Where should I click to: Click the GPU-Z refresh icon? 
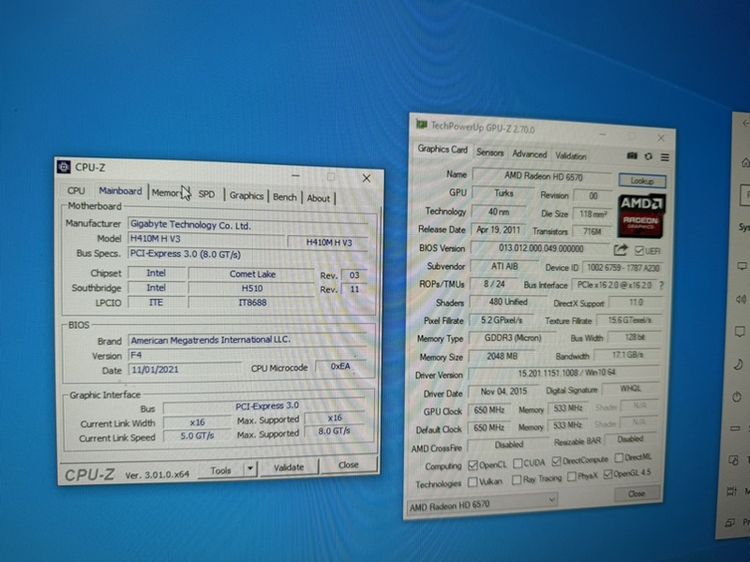tap(649, 156)
